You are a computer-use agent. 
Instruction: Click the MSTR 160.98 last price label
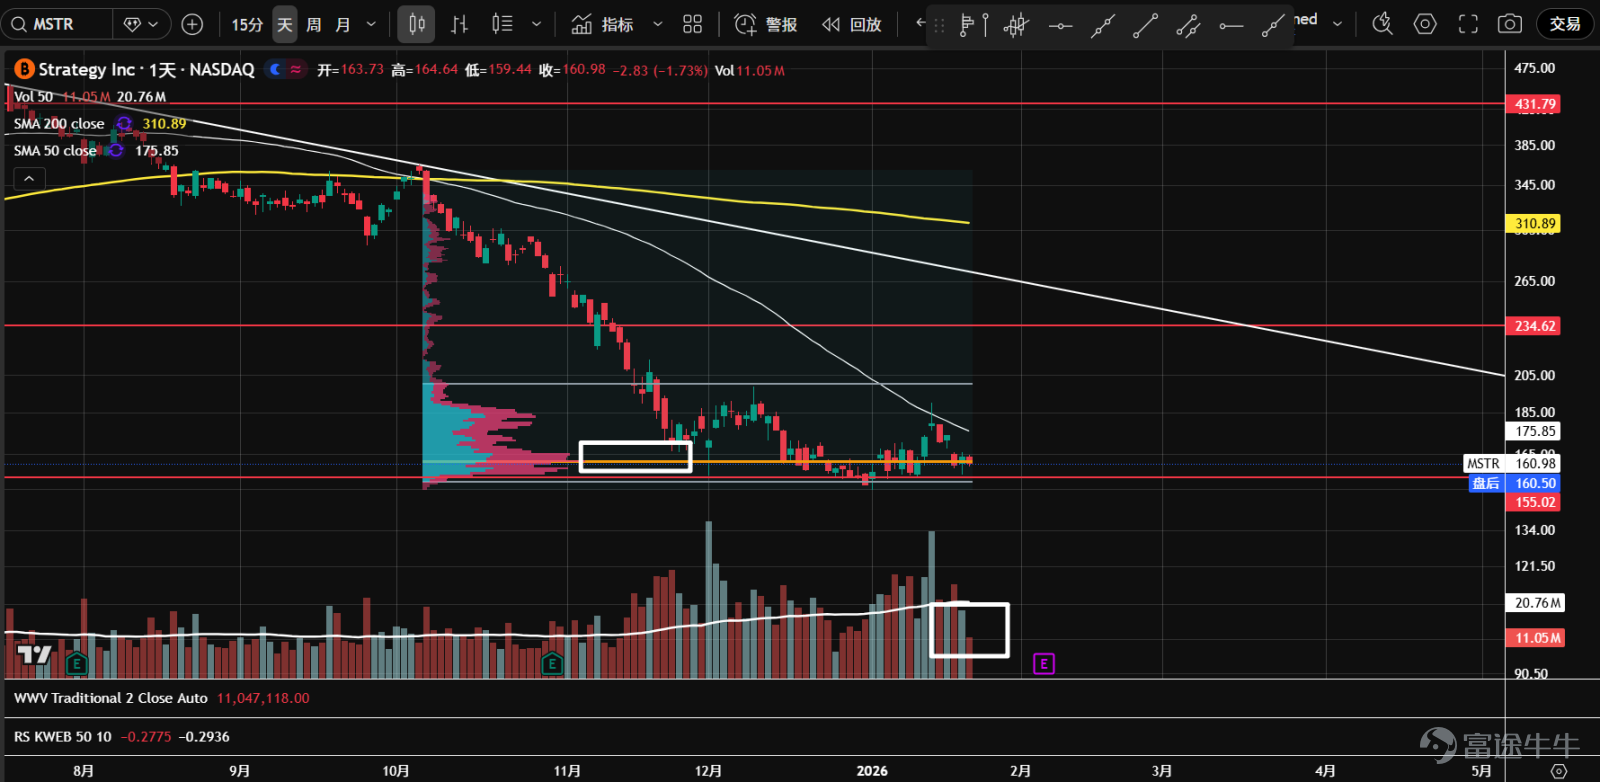1512,463
